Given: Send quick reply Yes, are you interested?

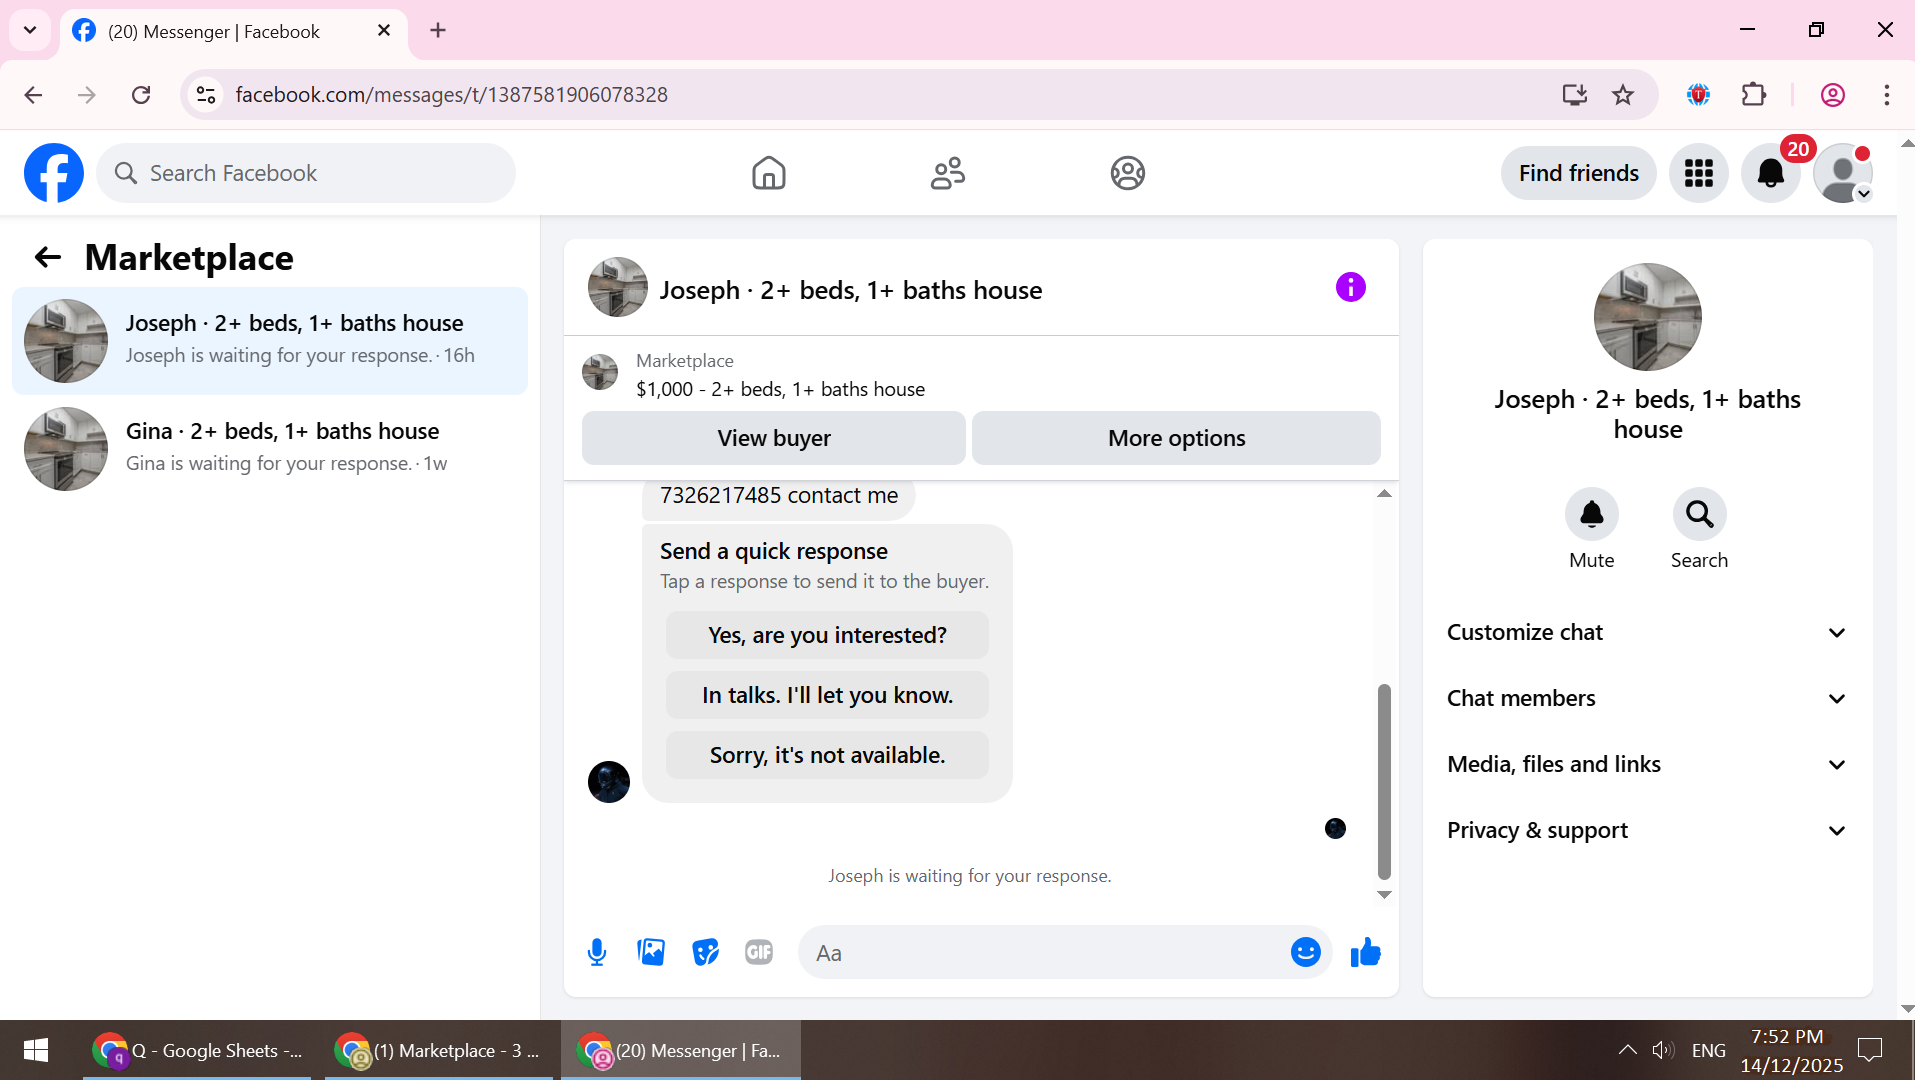Looking at the screenshot, I should pos(827,635).
